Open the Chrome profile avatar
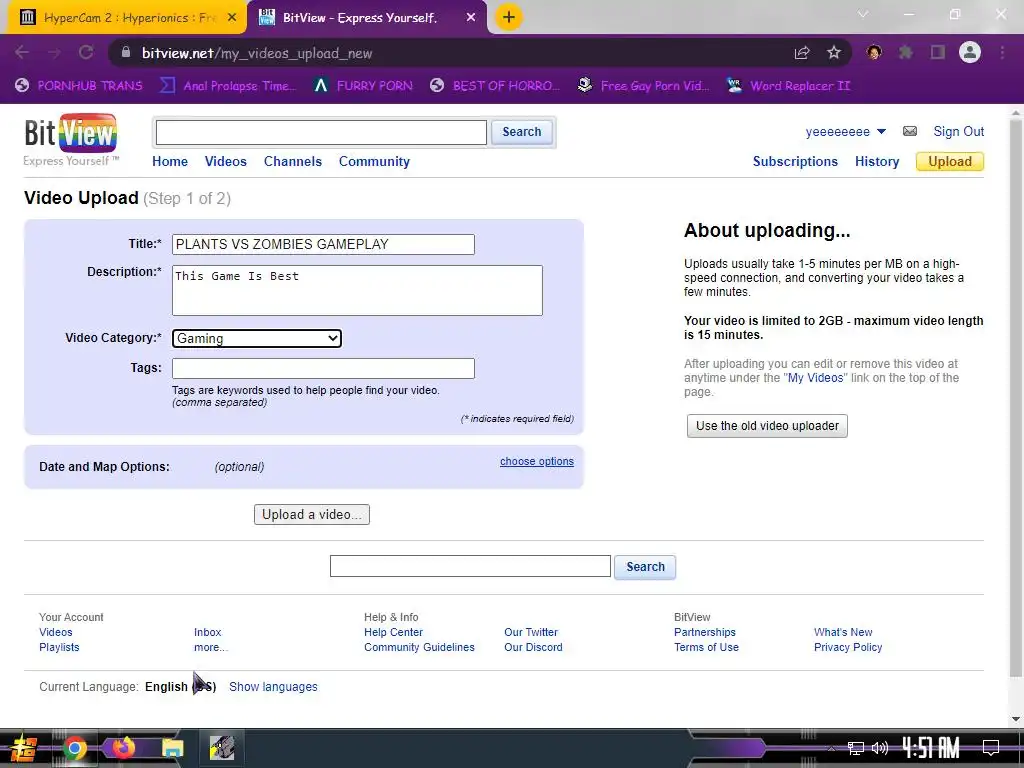 coord(970,52)
